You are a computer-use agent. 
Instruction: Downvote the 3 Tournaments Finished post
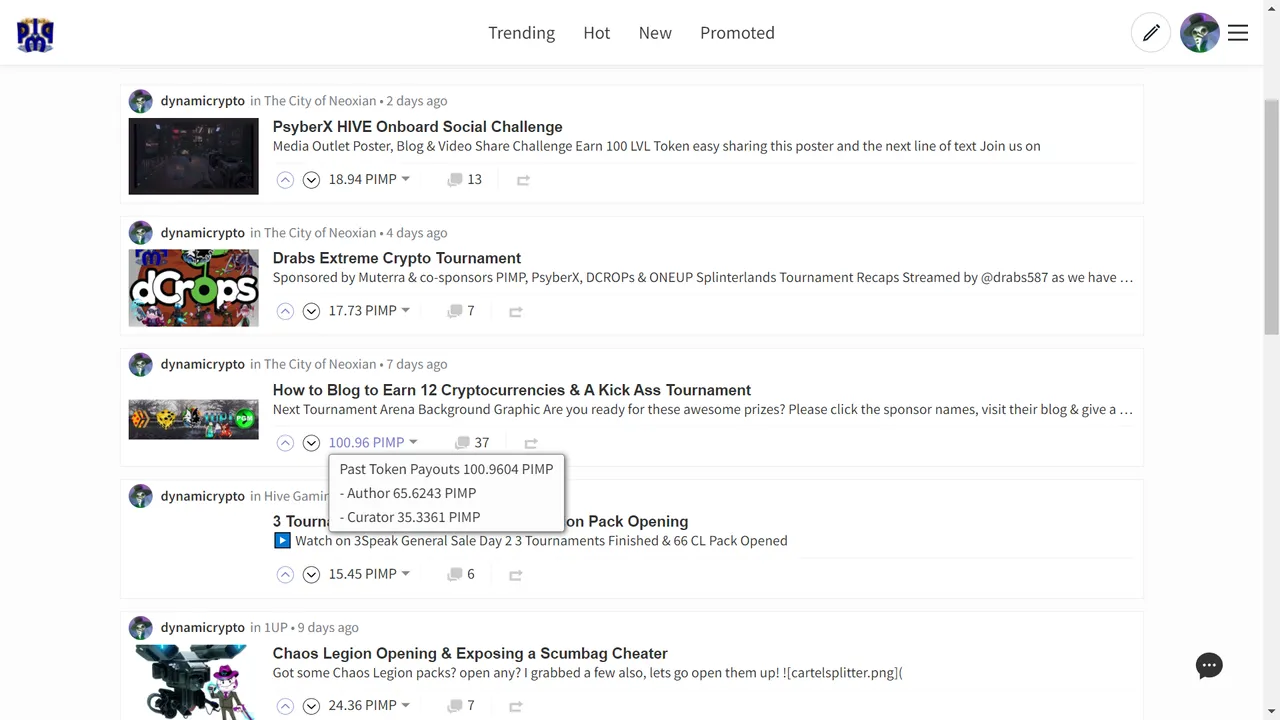coord(311,574)
